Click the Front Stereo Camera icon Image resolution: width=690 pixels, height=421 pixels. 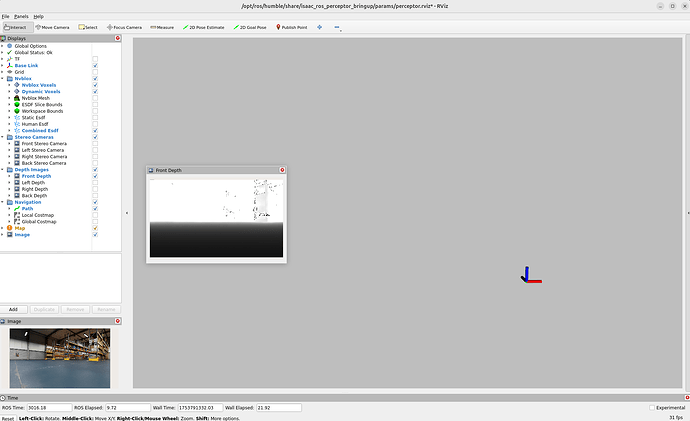(17, 143)
